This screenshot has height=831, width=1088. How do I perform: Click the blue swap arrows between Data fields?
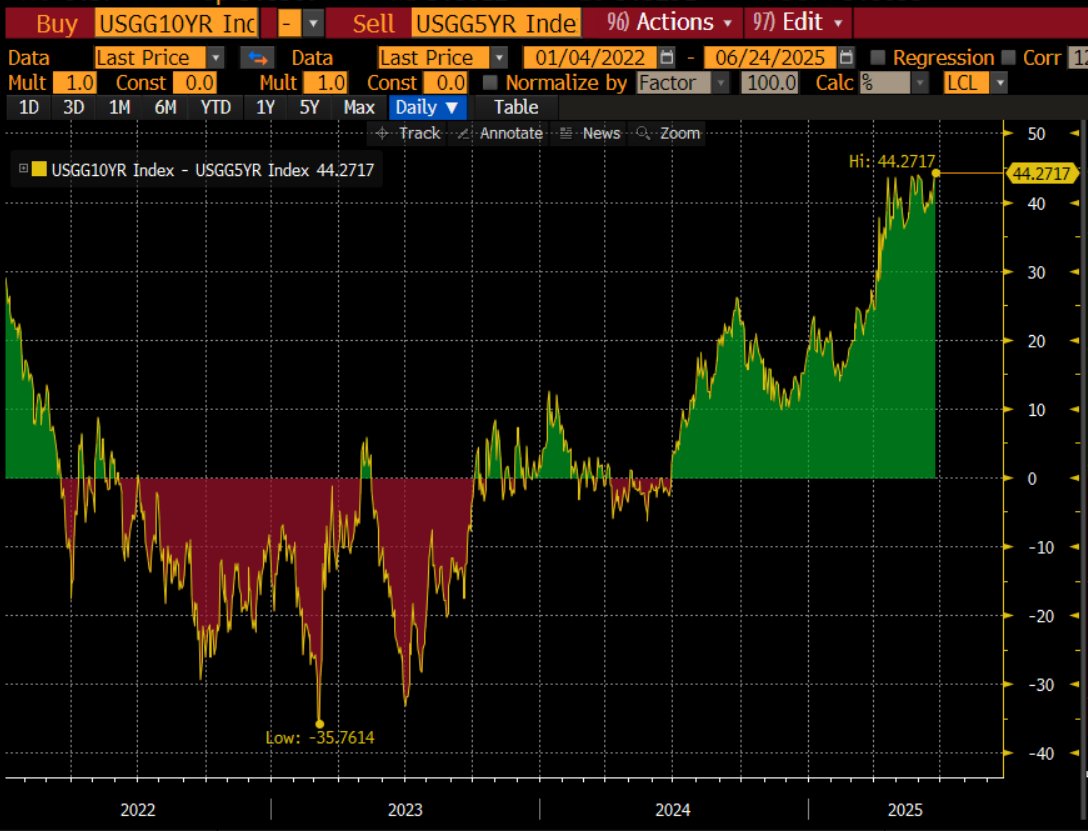[256, 57]
